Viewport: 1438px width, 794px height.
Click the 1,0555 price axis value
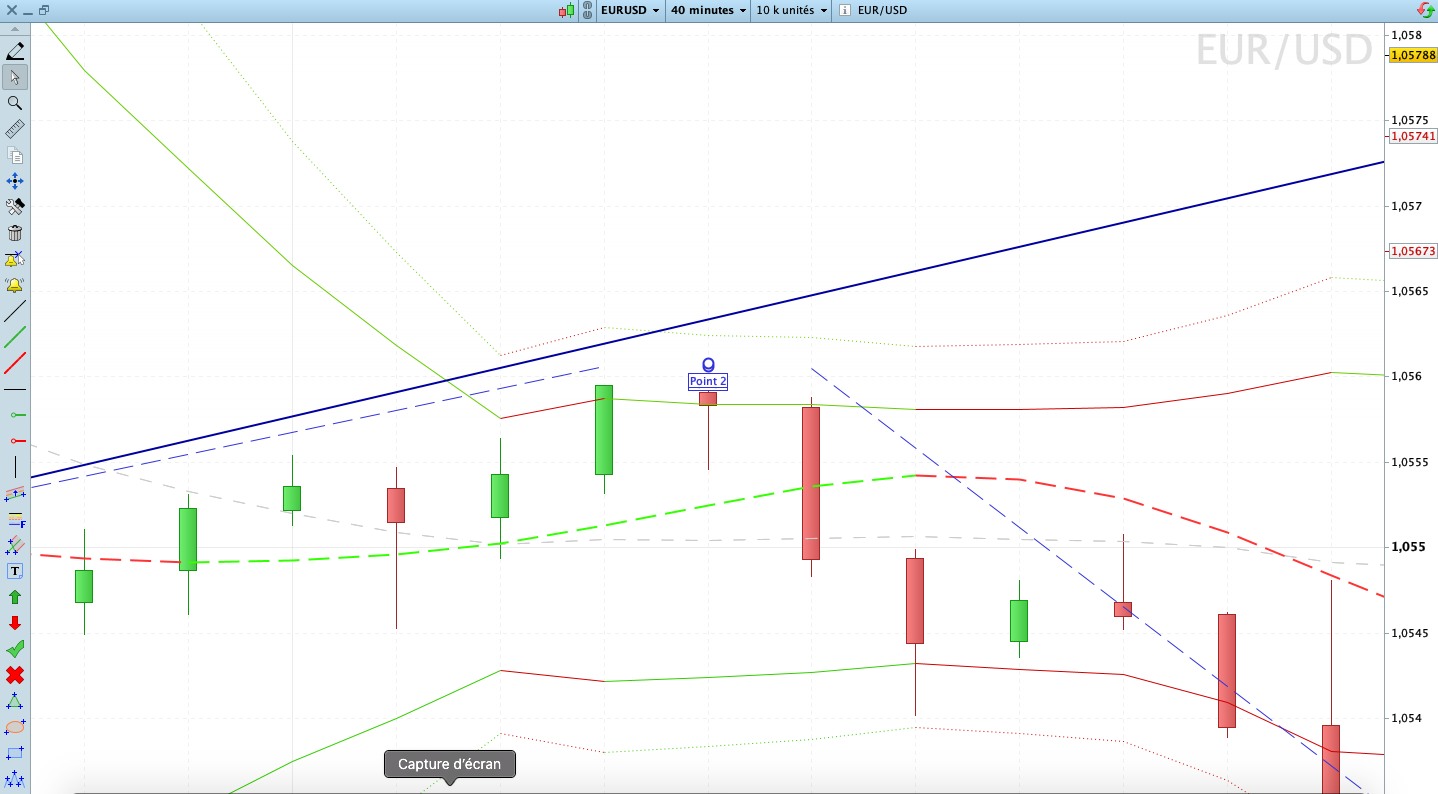pyautogui.click(x=1410, y=462)
